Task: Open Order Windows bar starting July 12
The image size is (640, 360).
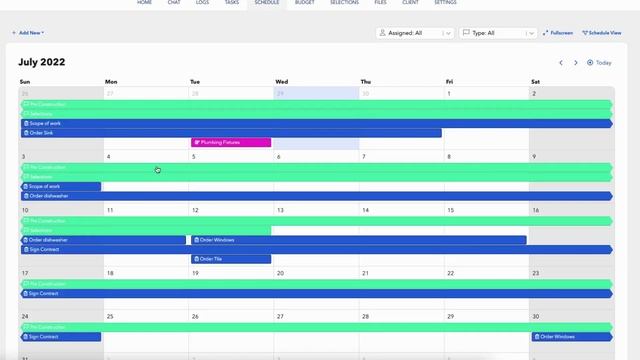Action: (x=359, y=240)
